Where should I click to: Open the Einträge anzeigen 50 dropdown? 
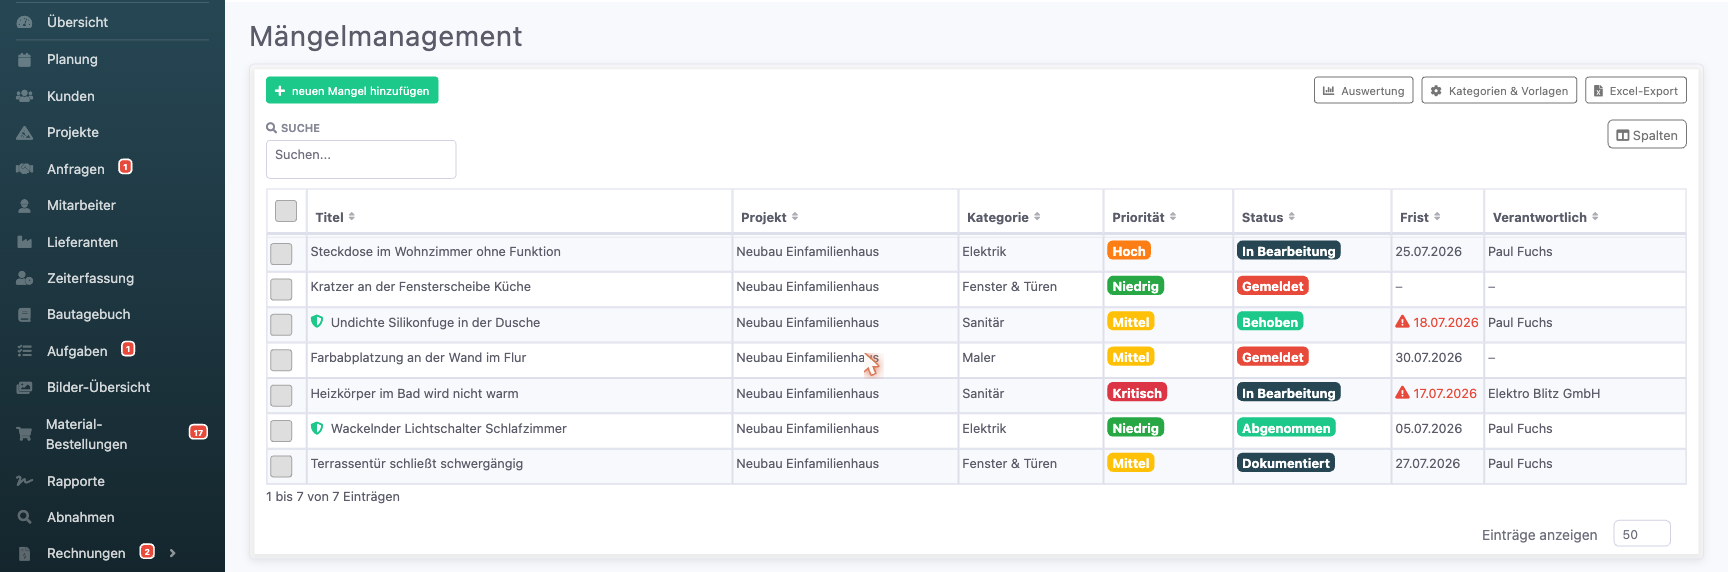point(1641,534)
